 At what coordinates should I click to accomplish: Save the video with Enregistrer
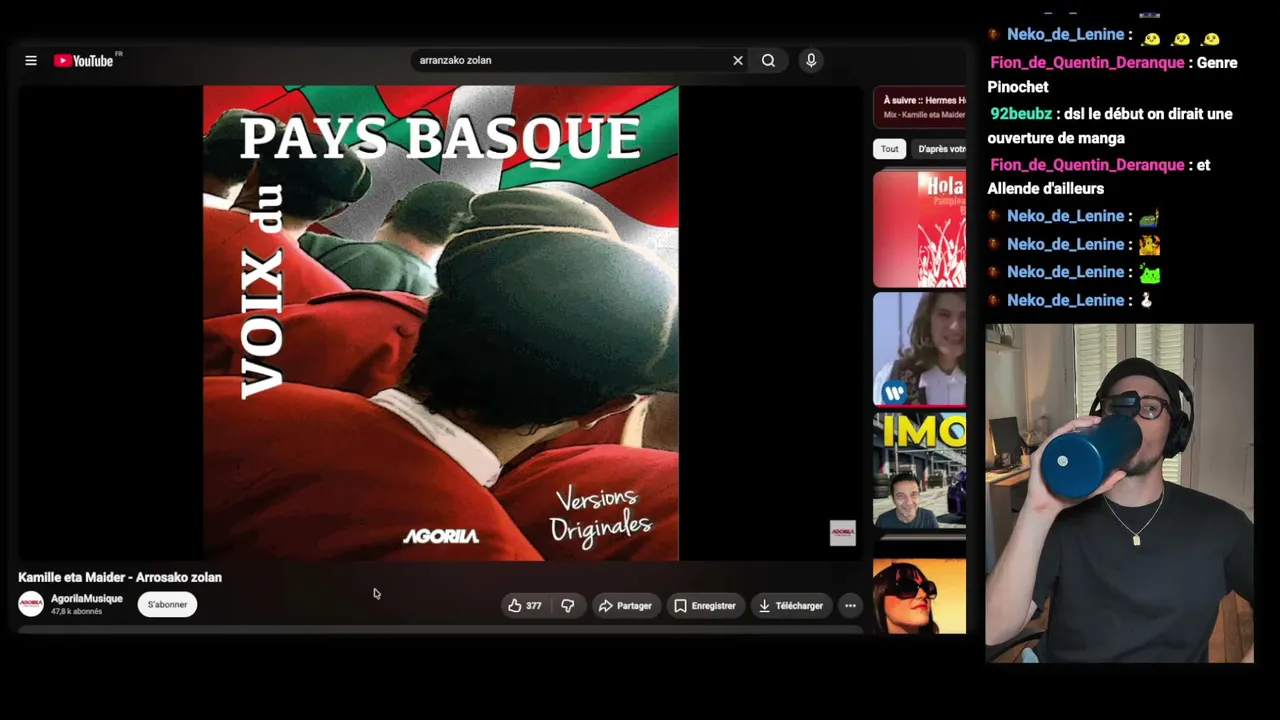click(x=705, y=606)
